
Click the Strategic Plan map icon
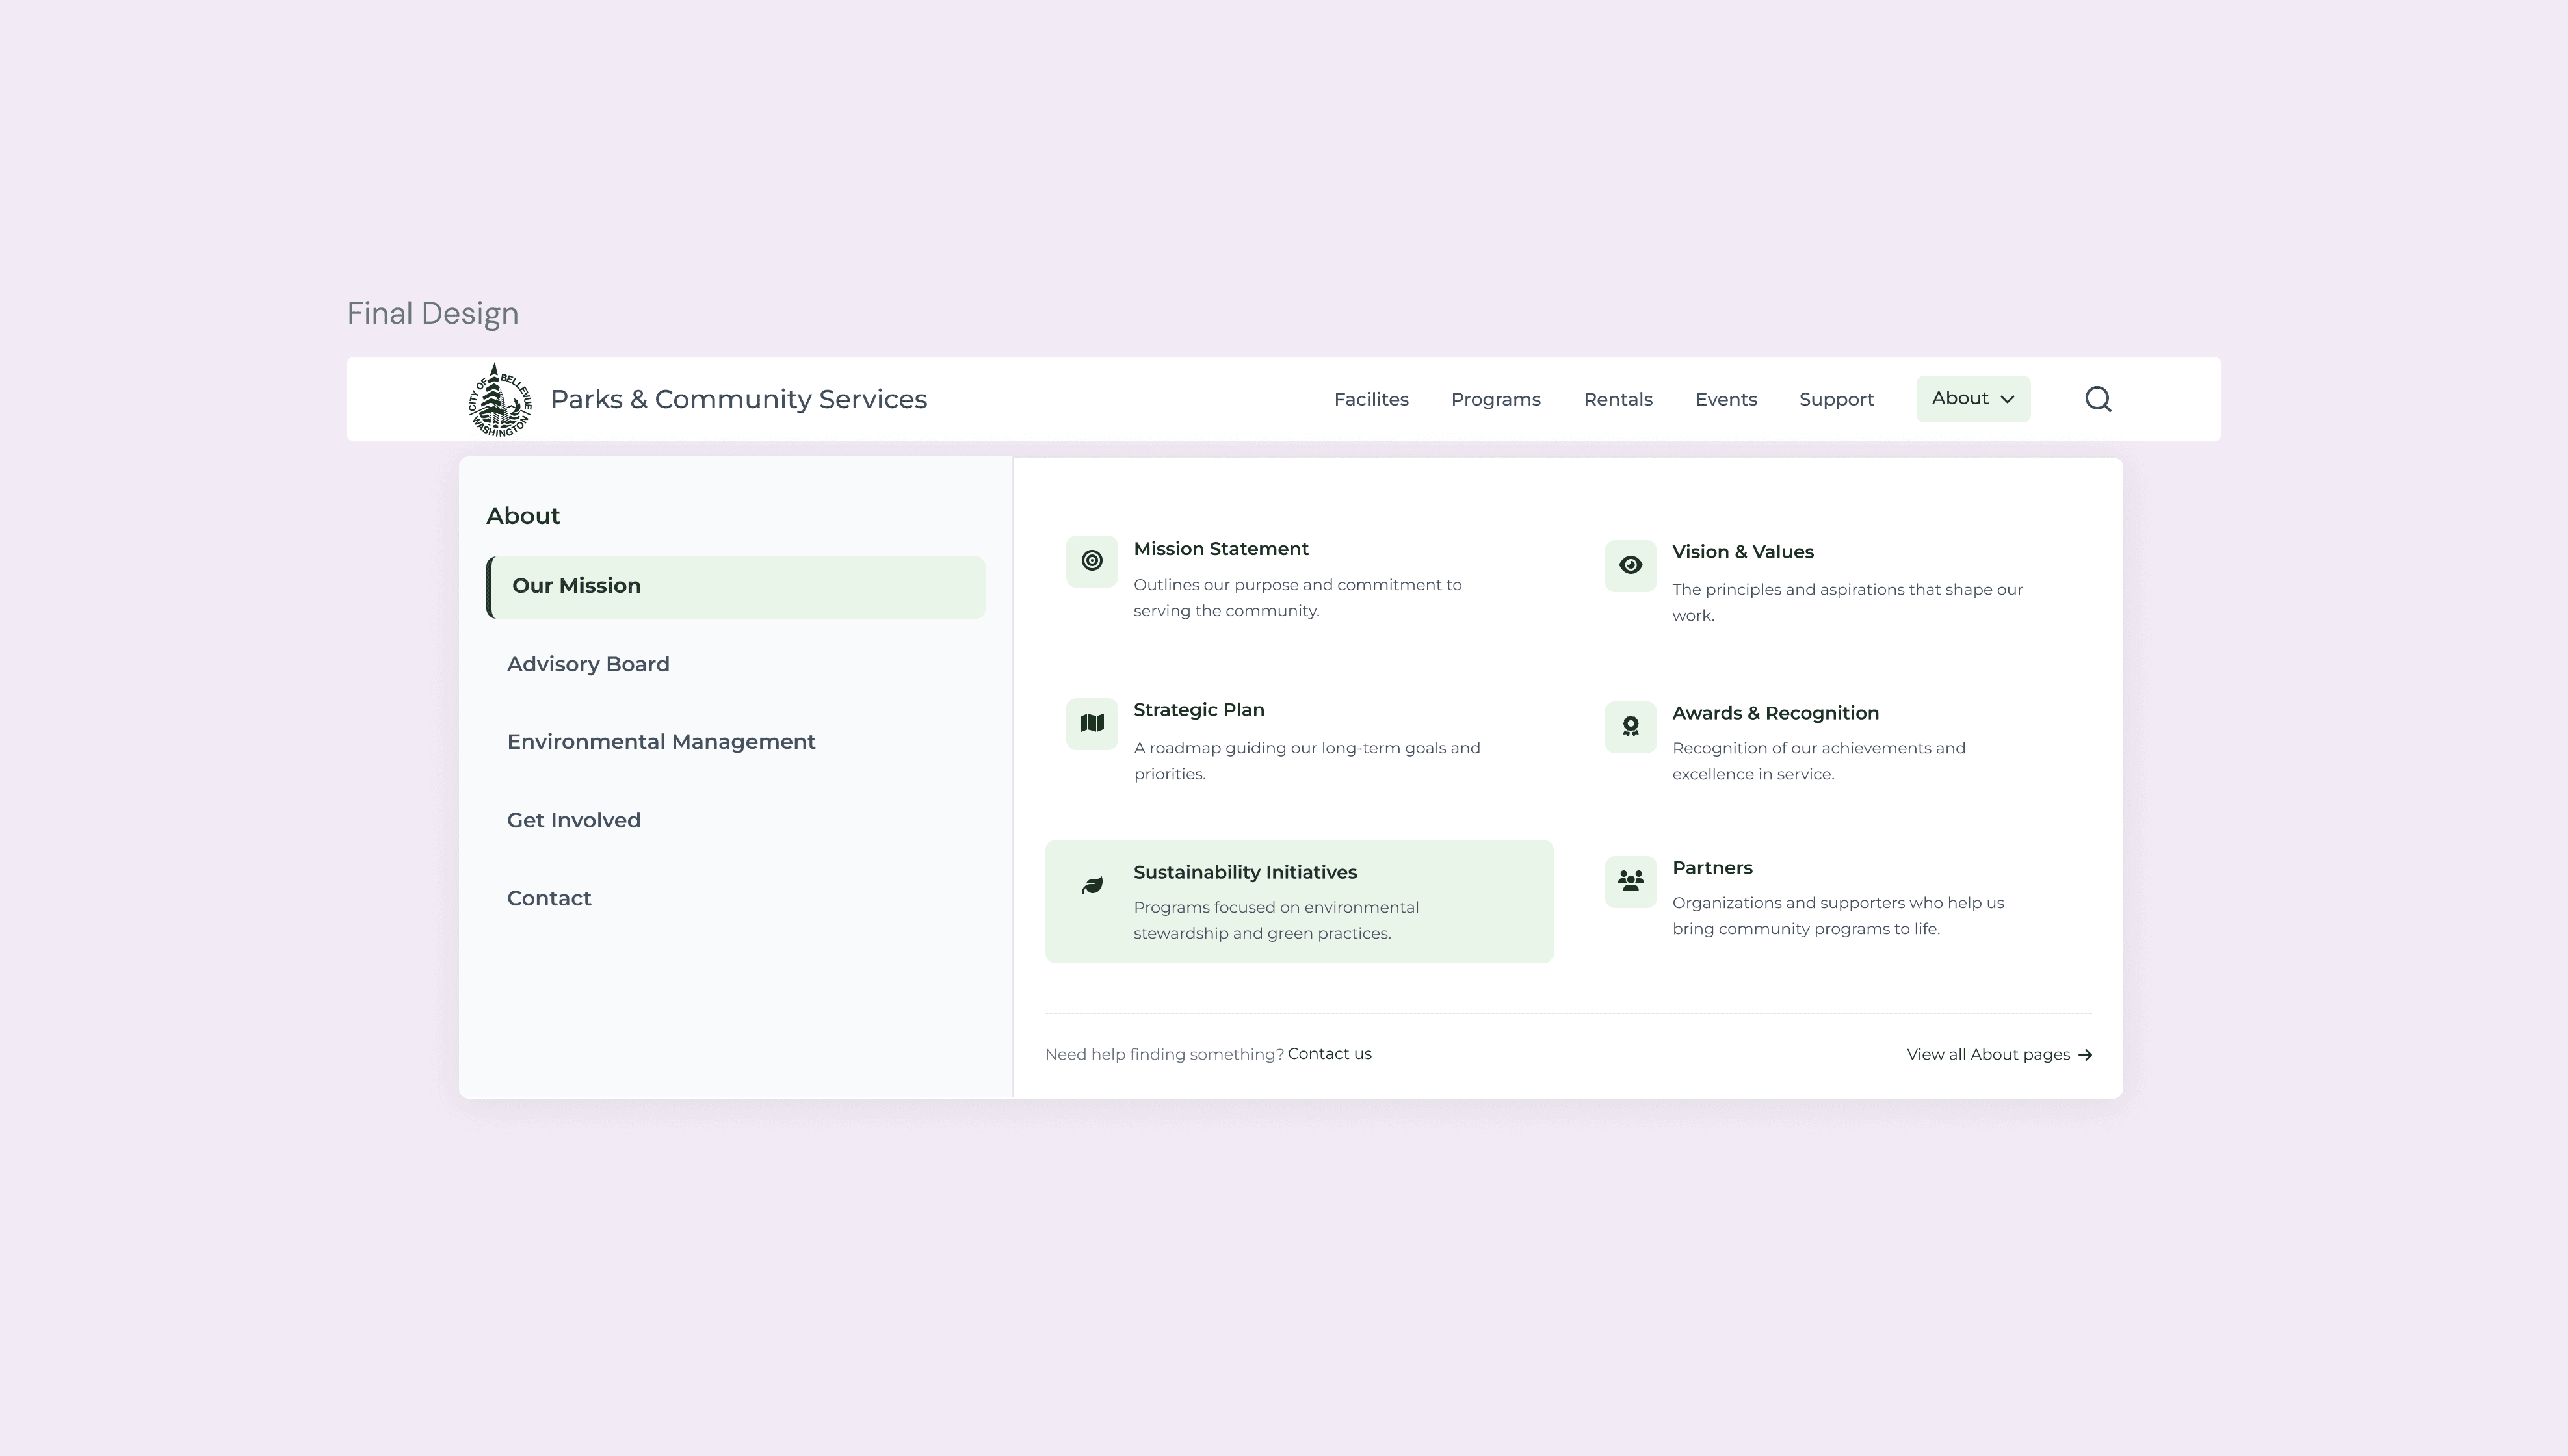pyautogui.click(x=1091, y=723)
